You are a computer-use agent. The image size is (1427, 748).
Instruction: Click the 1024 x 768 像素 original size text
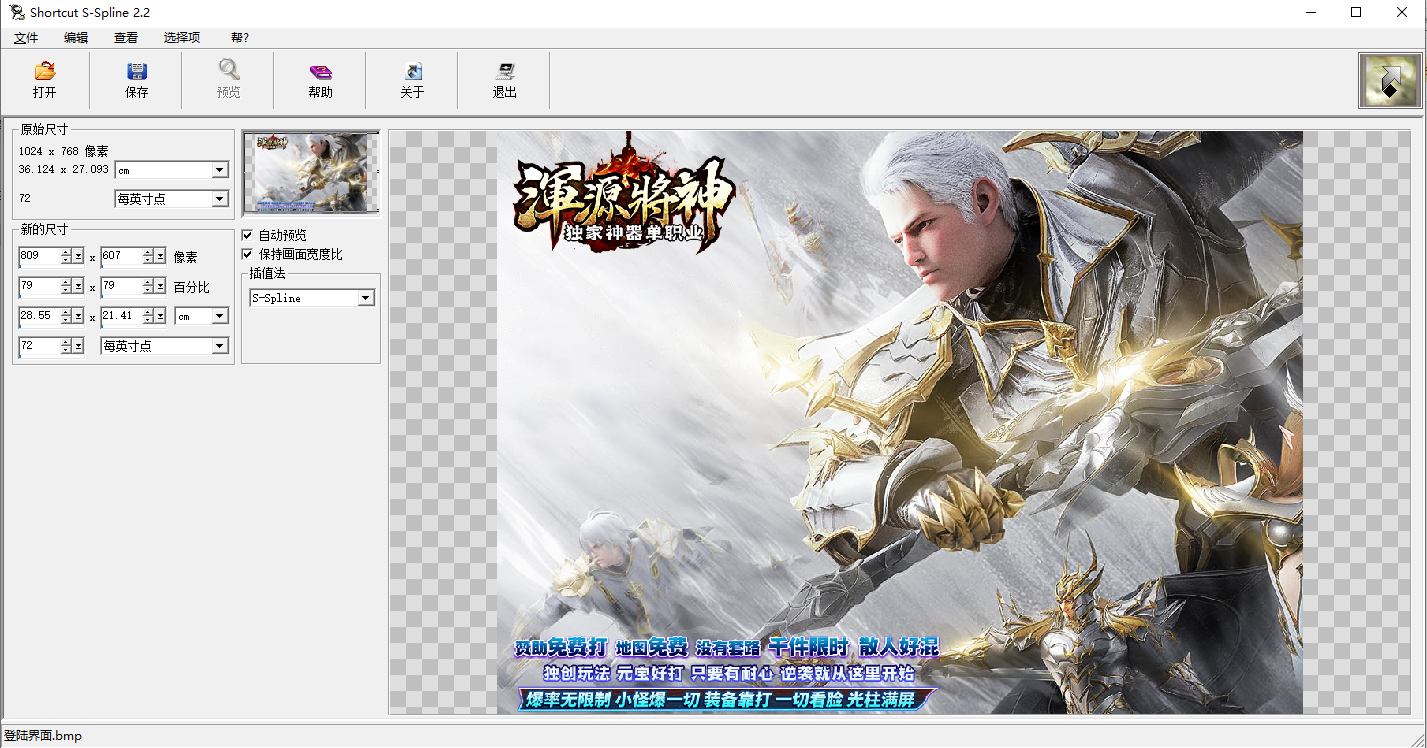pos(63,151)
